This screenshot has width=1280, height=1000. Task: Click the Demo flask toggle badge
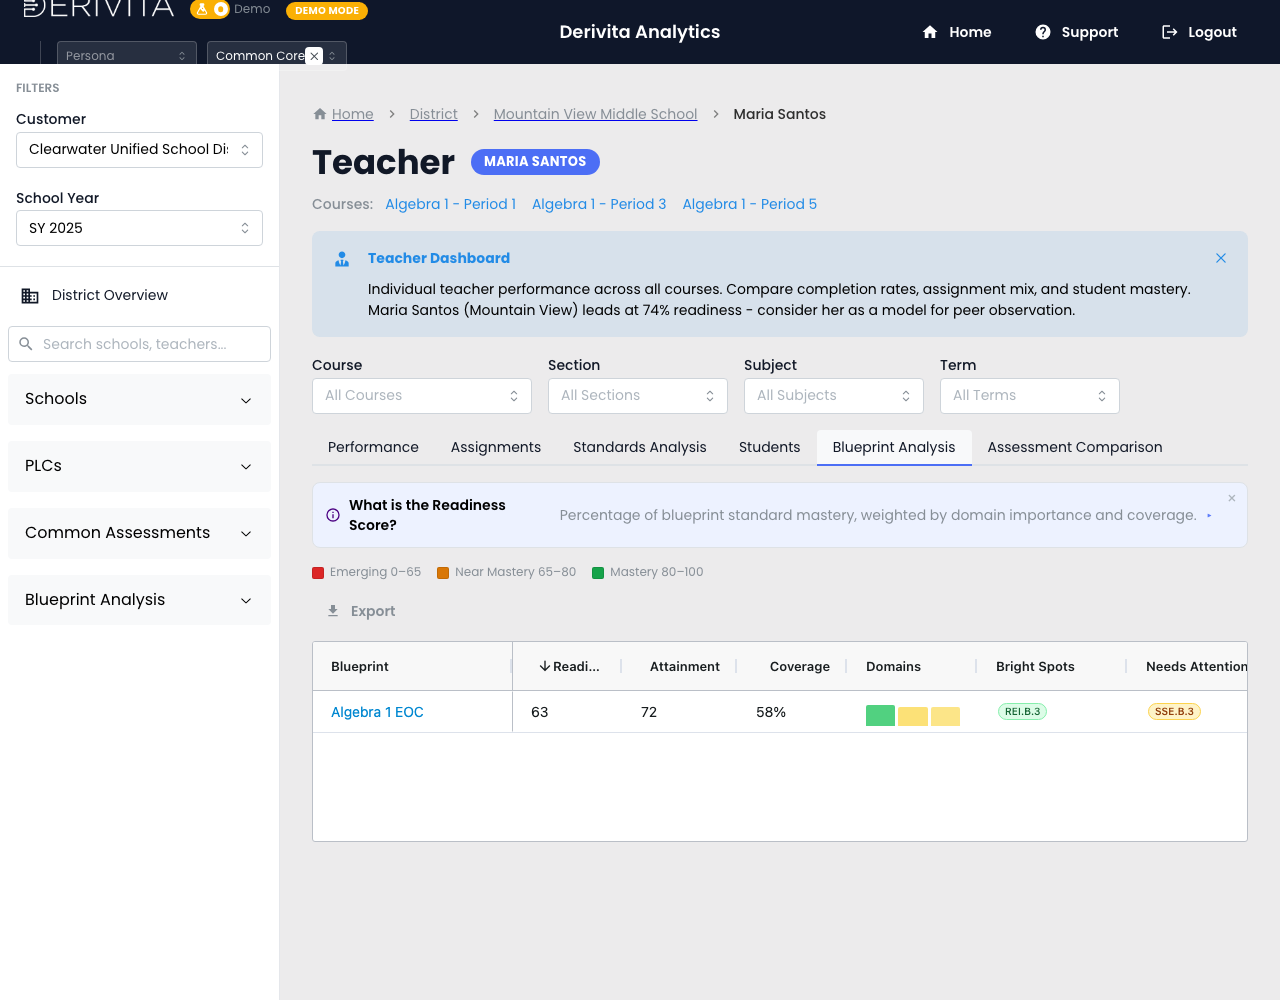(x=211, y=9)
